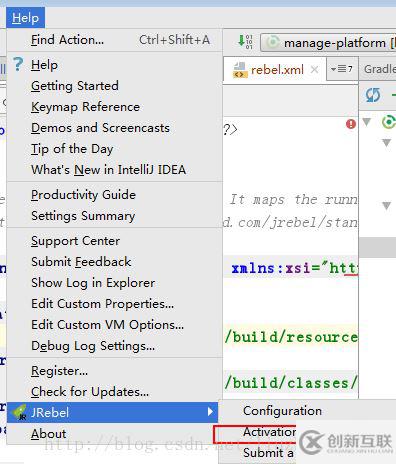Select Find Action... menu entry
This screenshot has width=396, height=464.
(x=114, y=40)
